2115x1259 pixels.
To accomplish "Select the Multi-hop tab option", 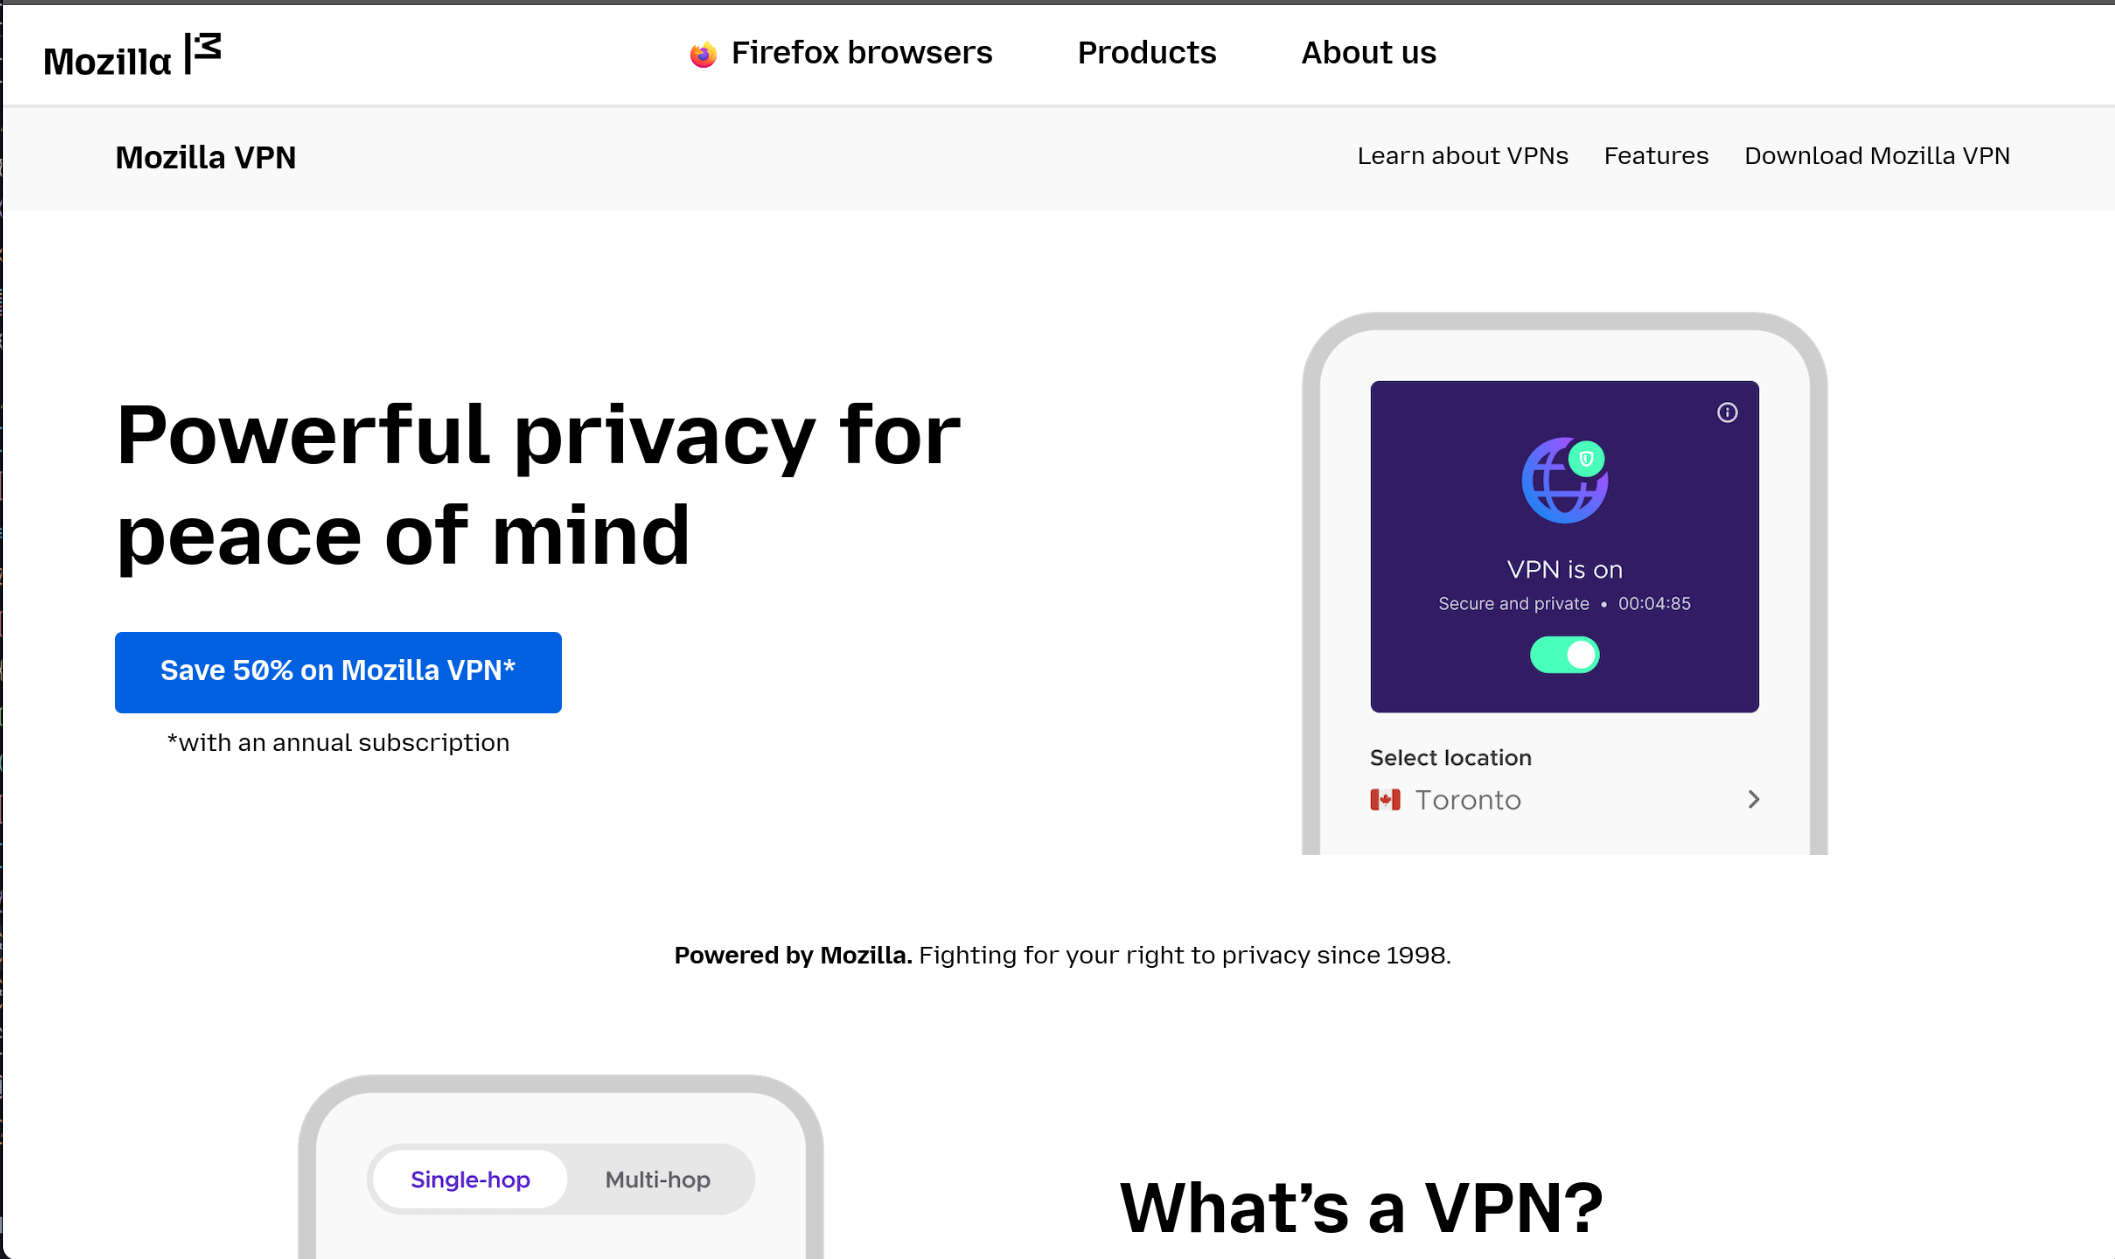I will (657, 1178).
